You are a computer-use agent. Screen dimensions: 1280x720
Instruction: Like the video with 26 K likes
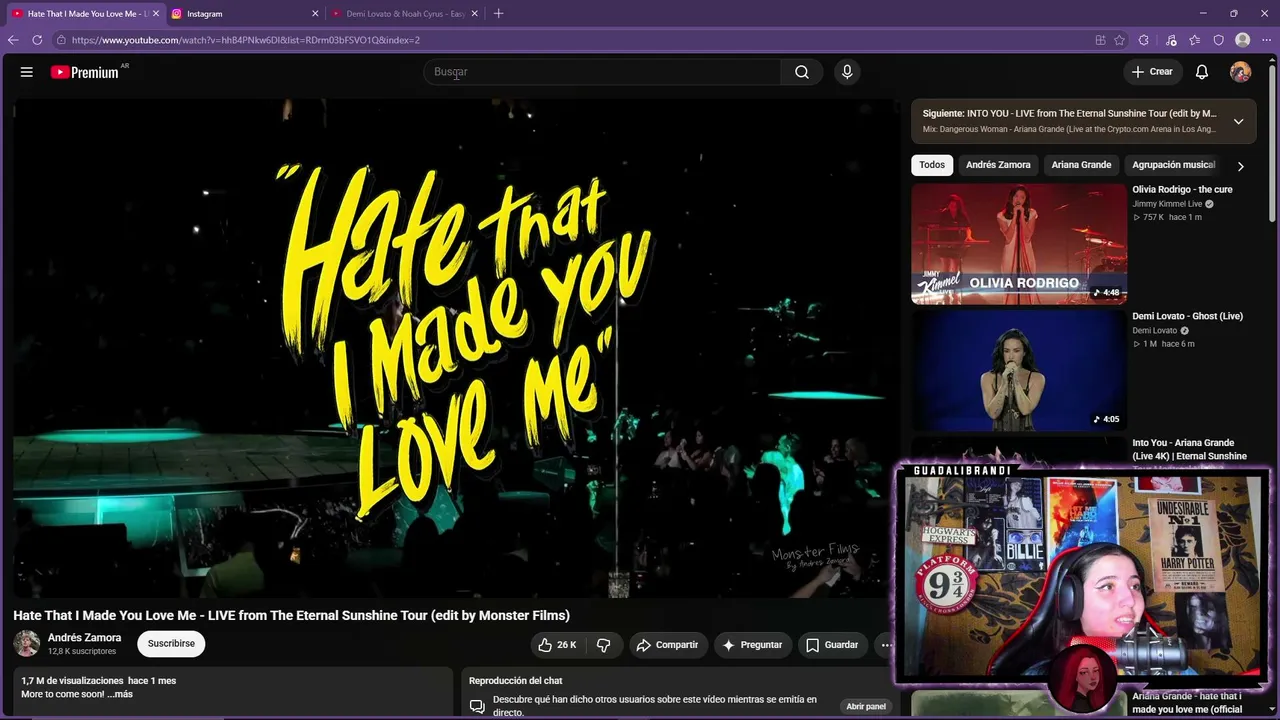pos(557,645)
